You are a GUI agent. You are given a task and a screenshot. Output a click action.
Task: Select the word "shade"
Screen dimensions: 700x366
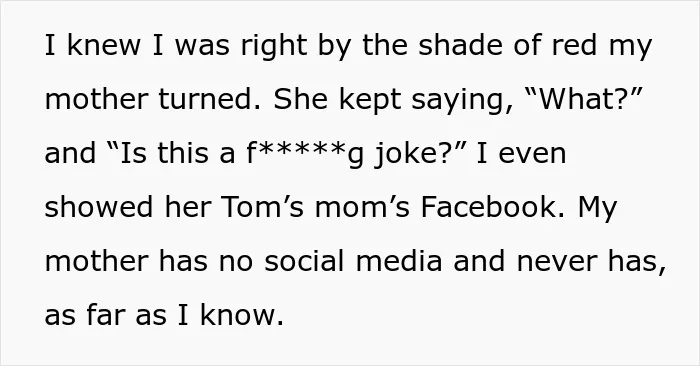pyautogui.click(x=460, y=45)
